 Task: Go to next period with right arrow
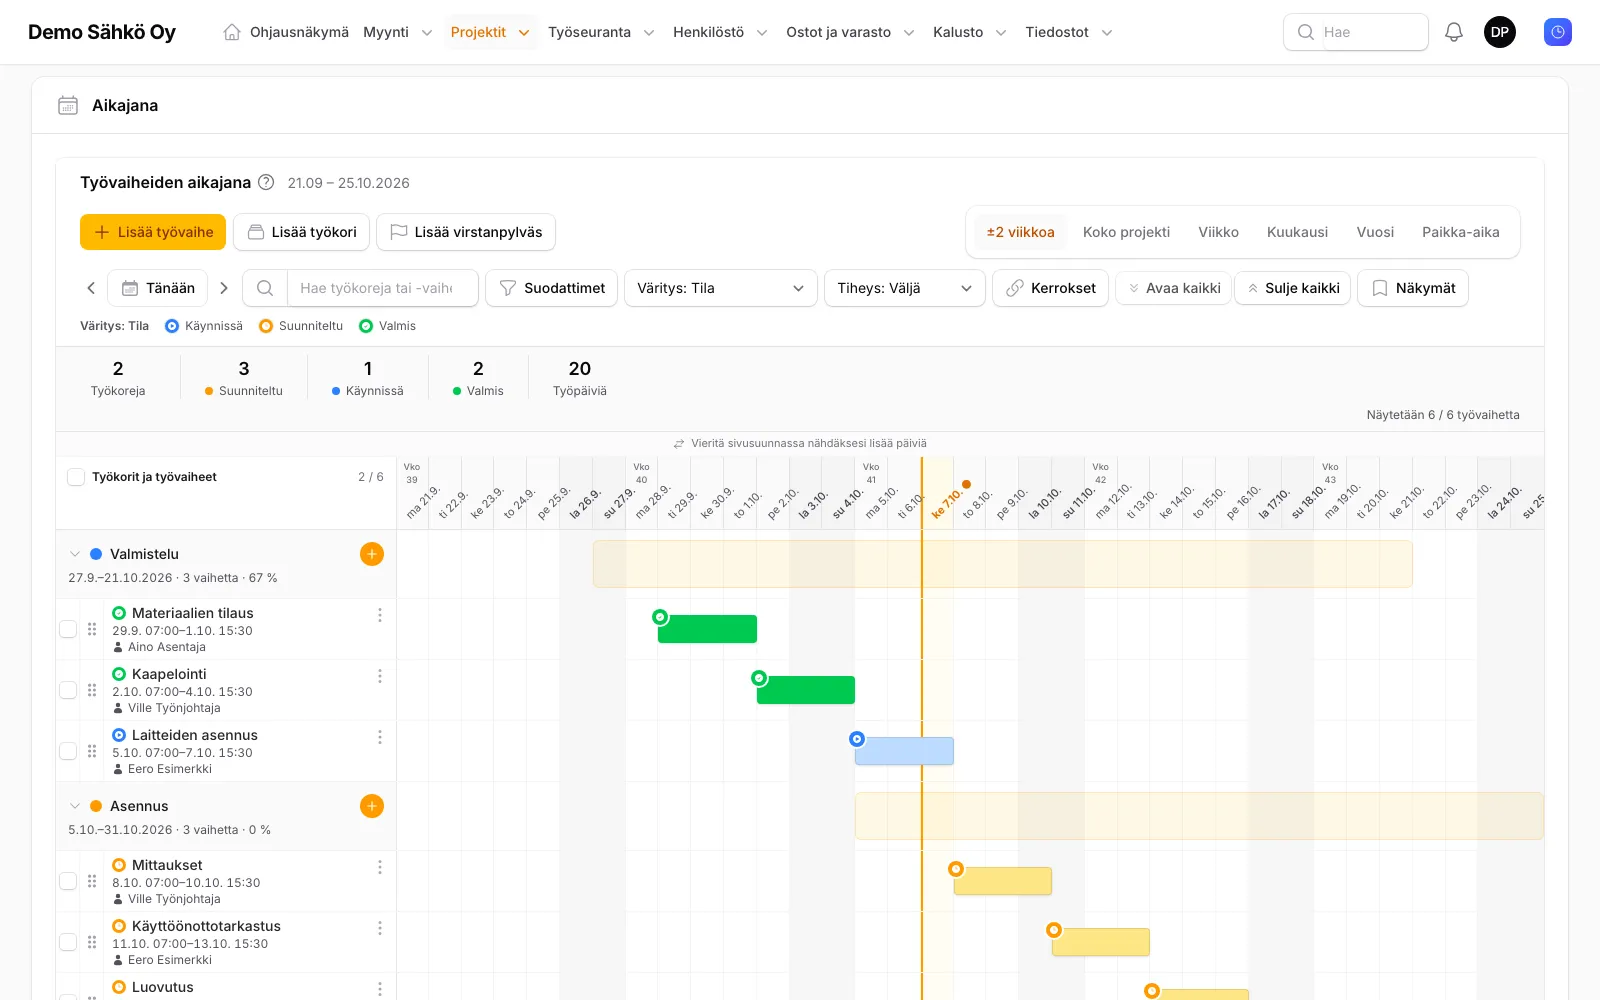point(224,288)
